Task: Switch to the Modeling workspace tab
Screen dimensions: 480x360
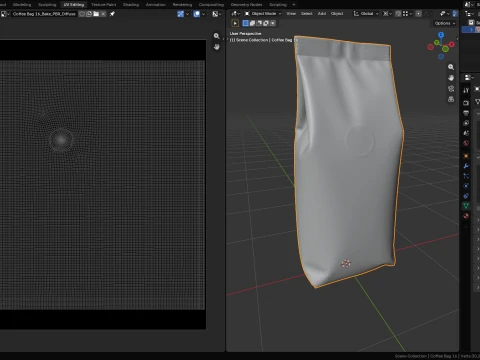Action: [22, 5]
